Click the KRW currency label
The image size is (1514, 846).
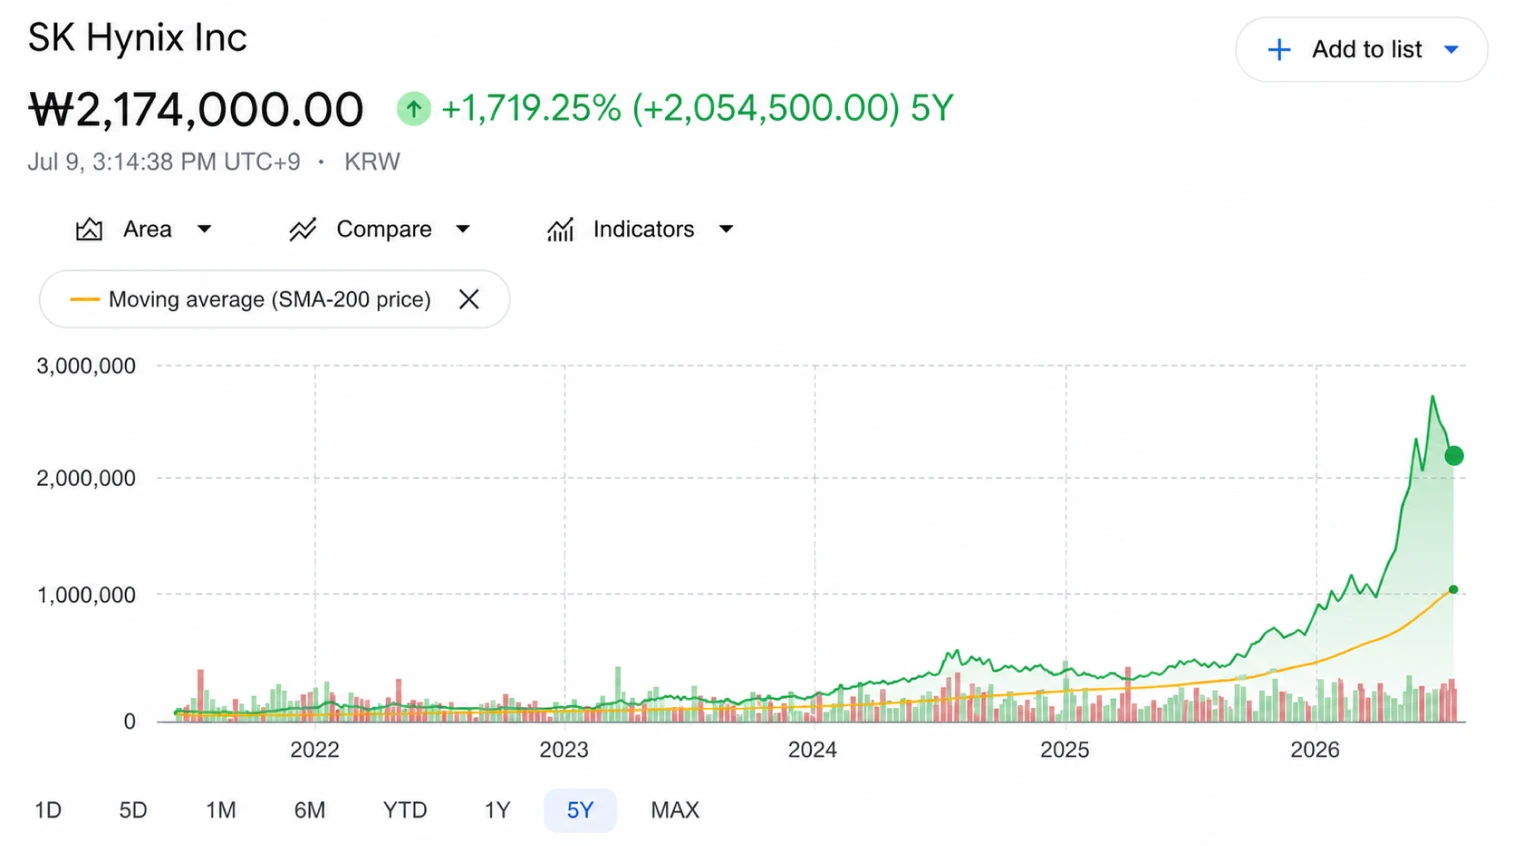(372, 162)
